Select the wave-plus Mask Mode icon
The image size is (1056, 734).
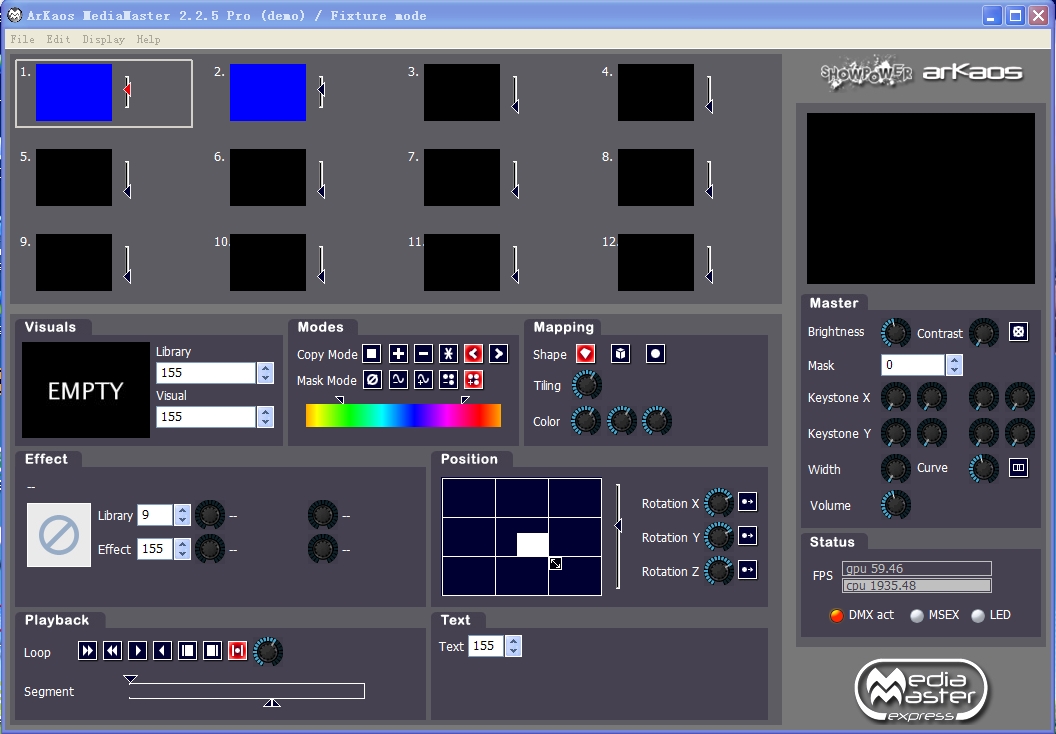click(x=423, y=380)
